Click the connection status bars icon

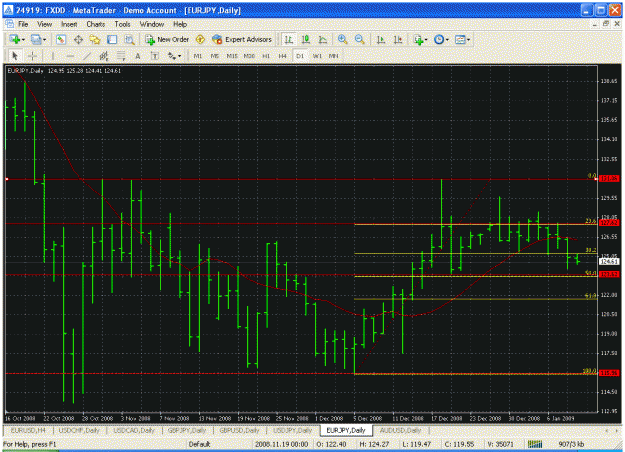pos(535,444)
